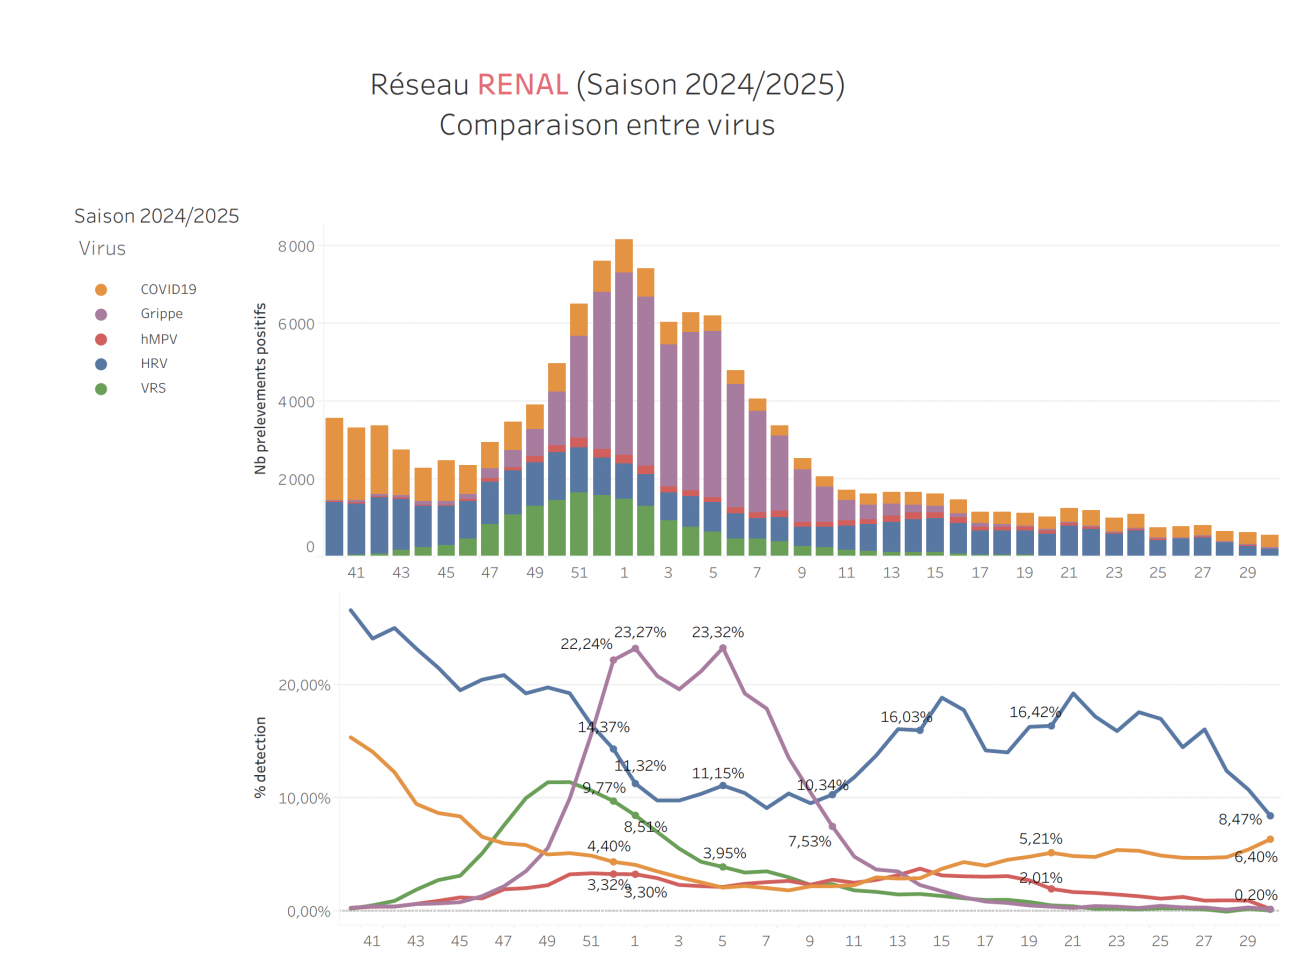Click the Grippe peak point labeled 23,32%
Image resolution: width=1300 pixels, height=974 pixels.
(x=723, y=648)
